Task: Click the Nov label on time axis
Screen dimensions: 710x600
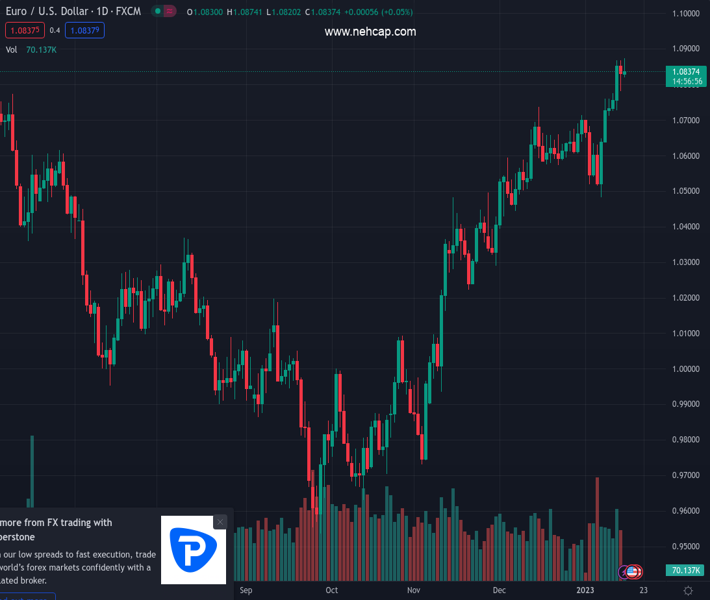Action: [x=416, y=590]
